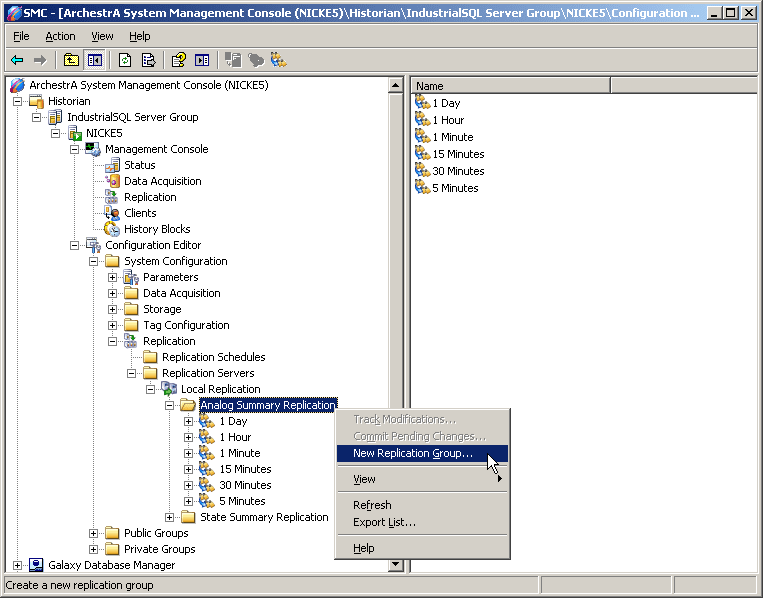Click the SMC title bar application icon
The image size is (763, 598).
[x=14, y=13]
